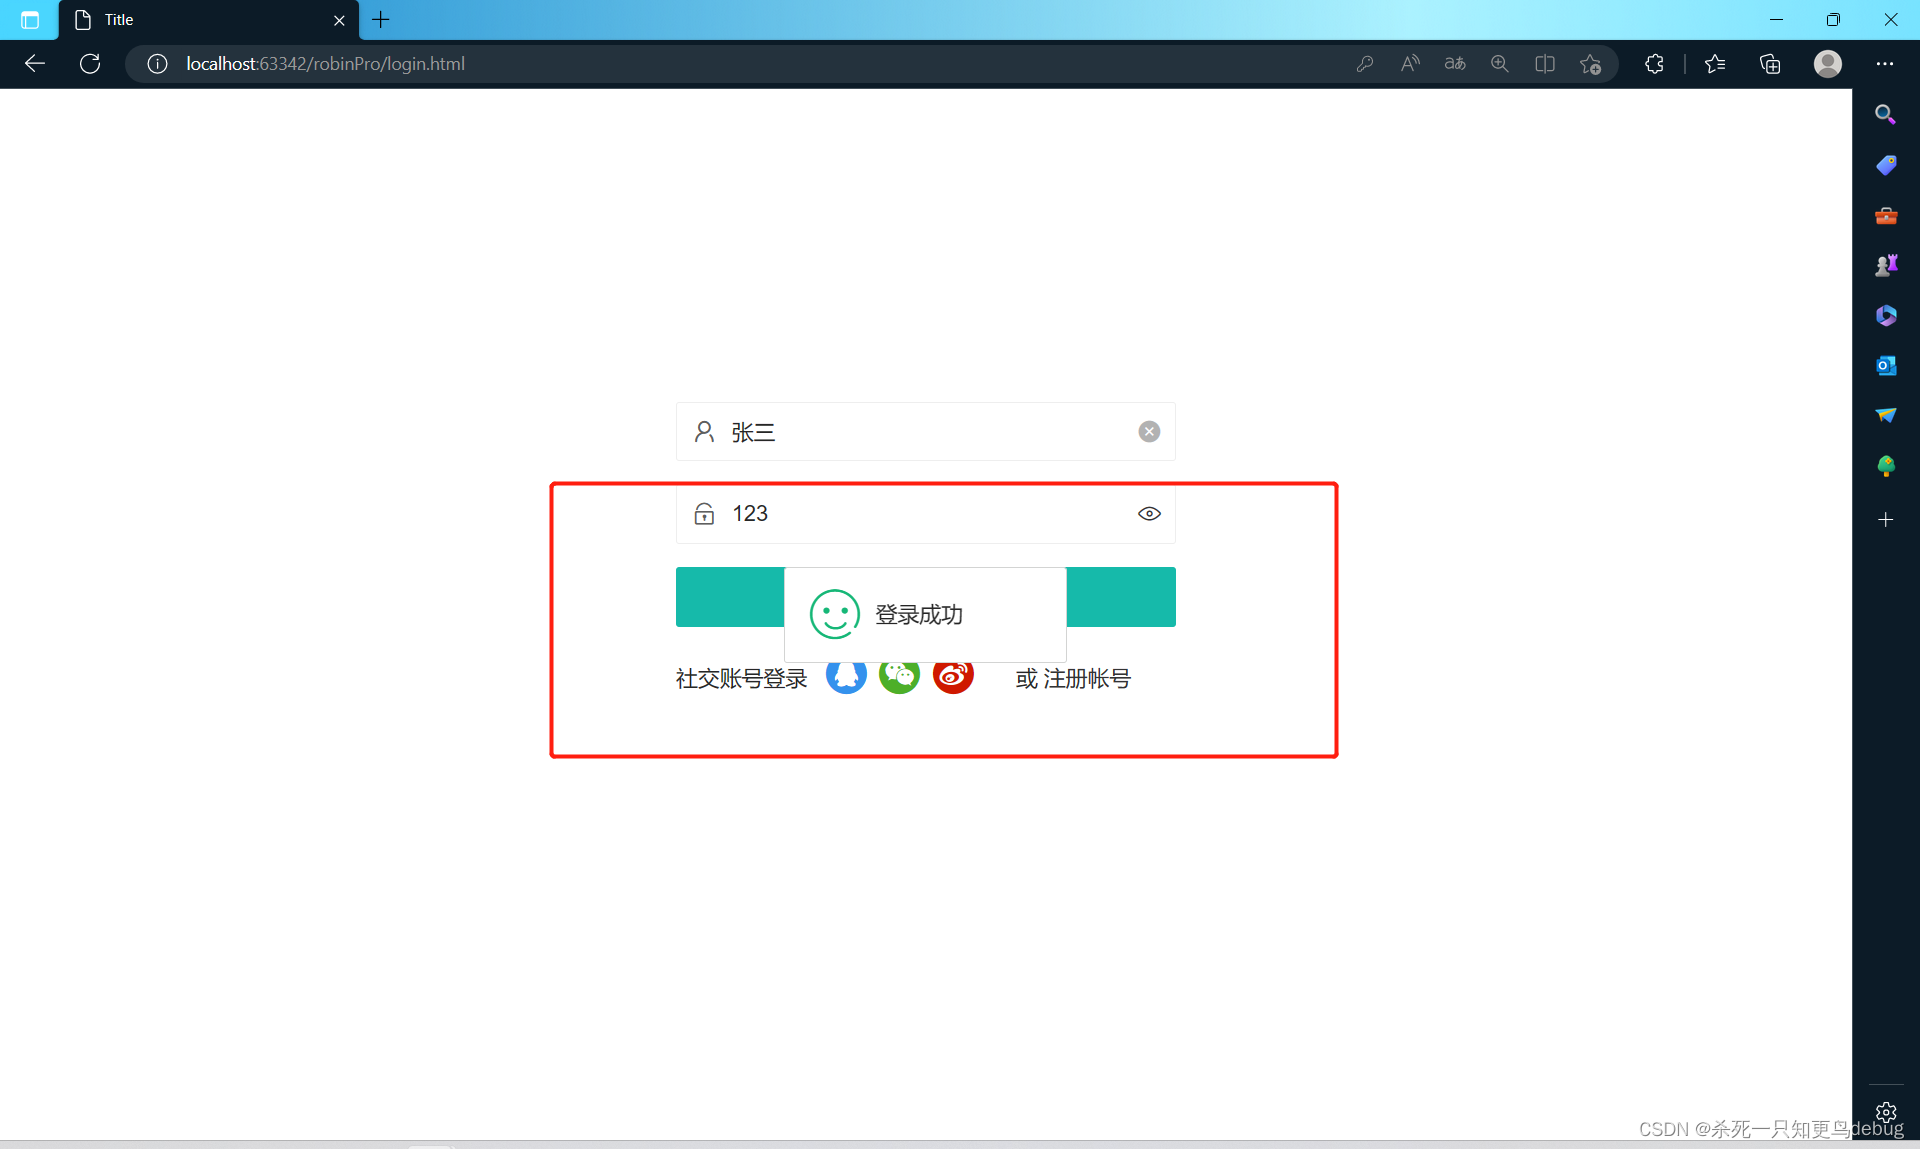Open the Favorites list

coord(1715,64)
